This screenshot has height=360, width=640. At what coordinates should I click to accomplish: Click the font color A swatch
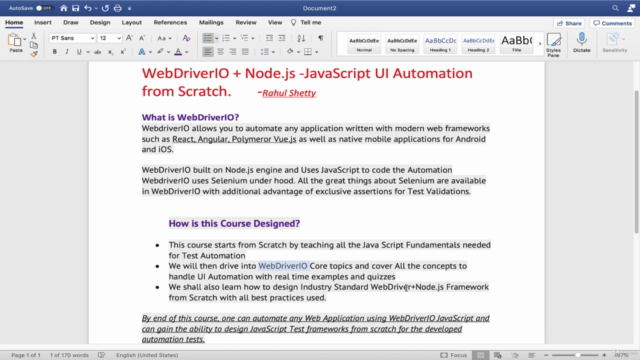click(x=178, y=52)
